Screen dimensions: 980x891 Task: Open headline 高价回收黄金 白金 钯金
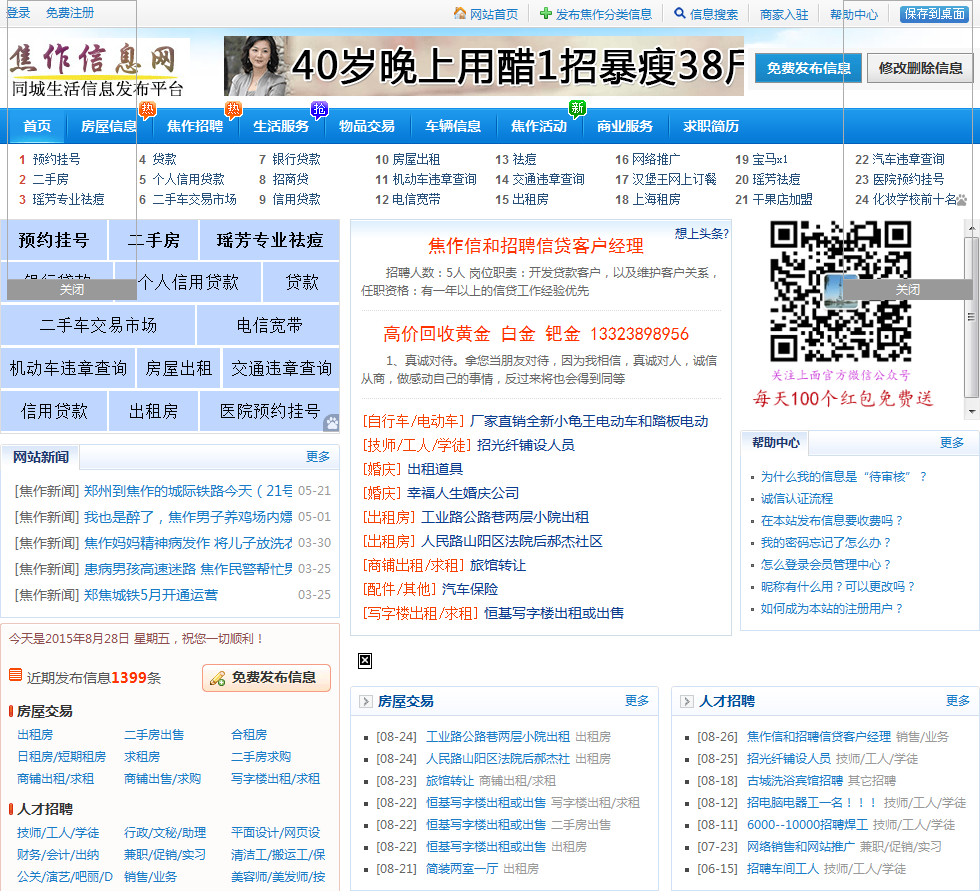[536, 334]
